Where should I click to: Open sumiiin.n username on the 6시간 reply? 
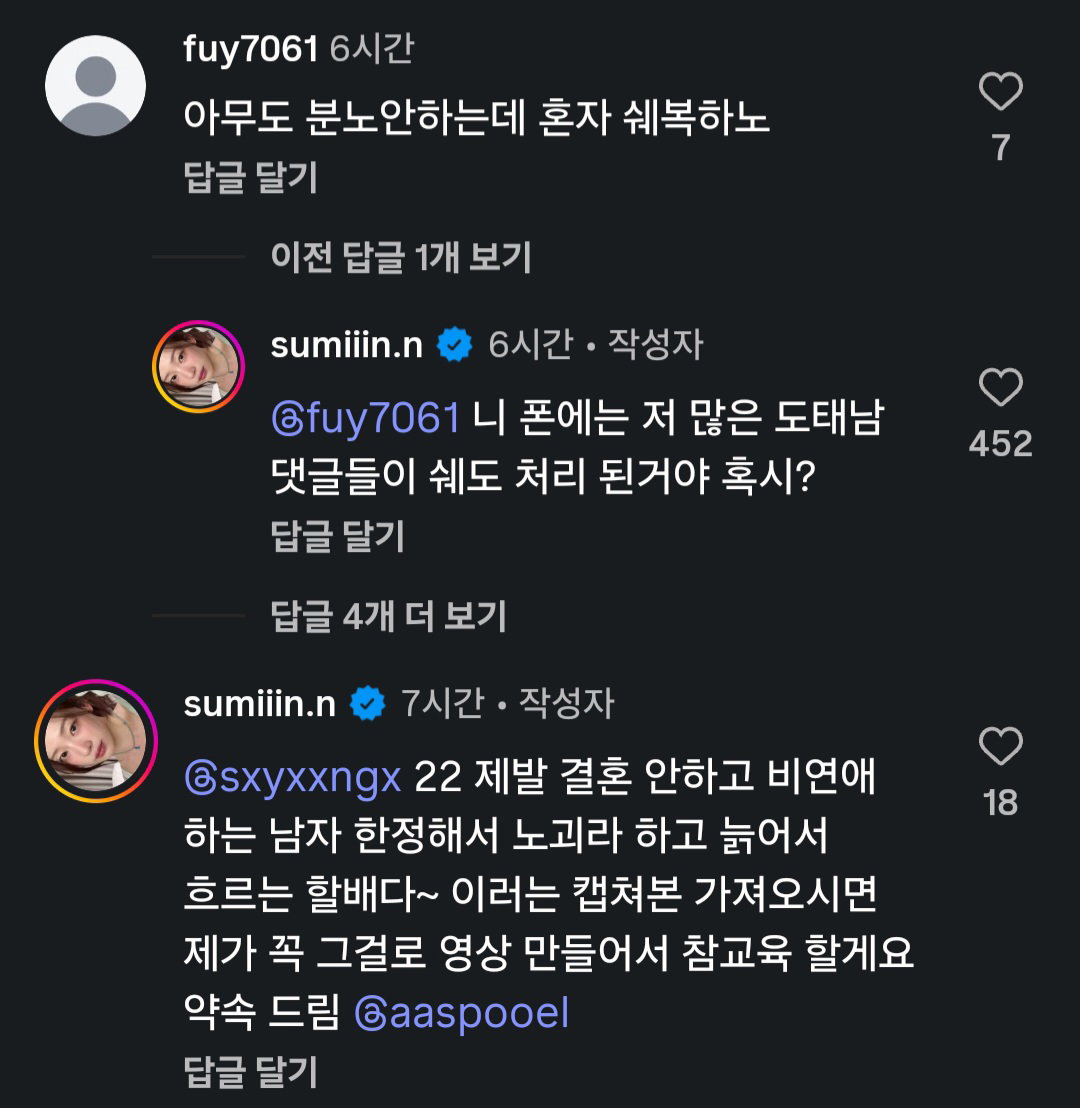click(x=346, y=345)
